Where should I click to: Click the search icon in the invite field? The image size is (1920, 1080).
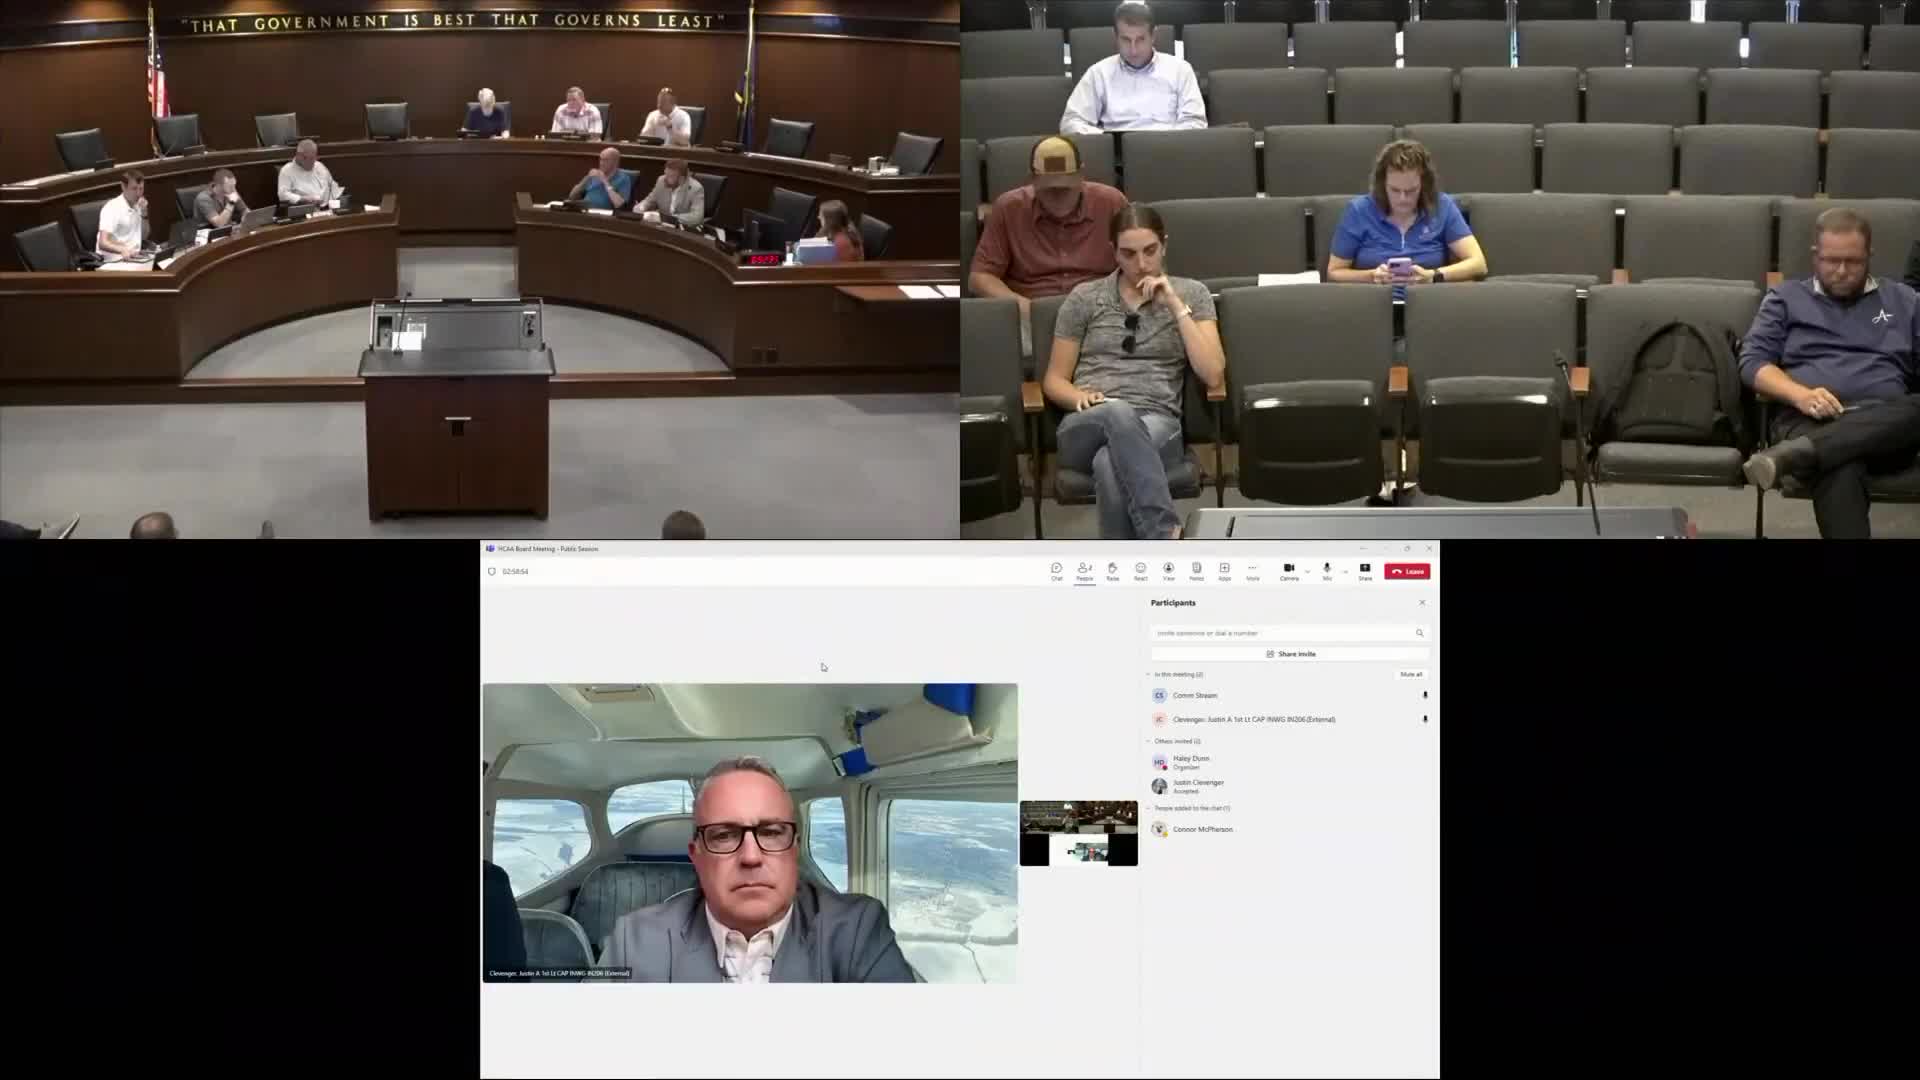pyautogui.click(x=1420, y=633)
